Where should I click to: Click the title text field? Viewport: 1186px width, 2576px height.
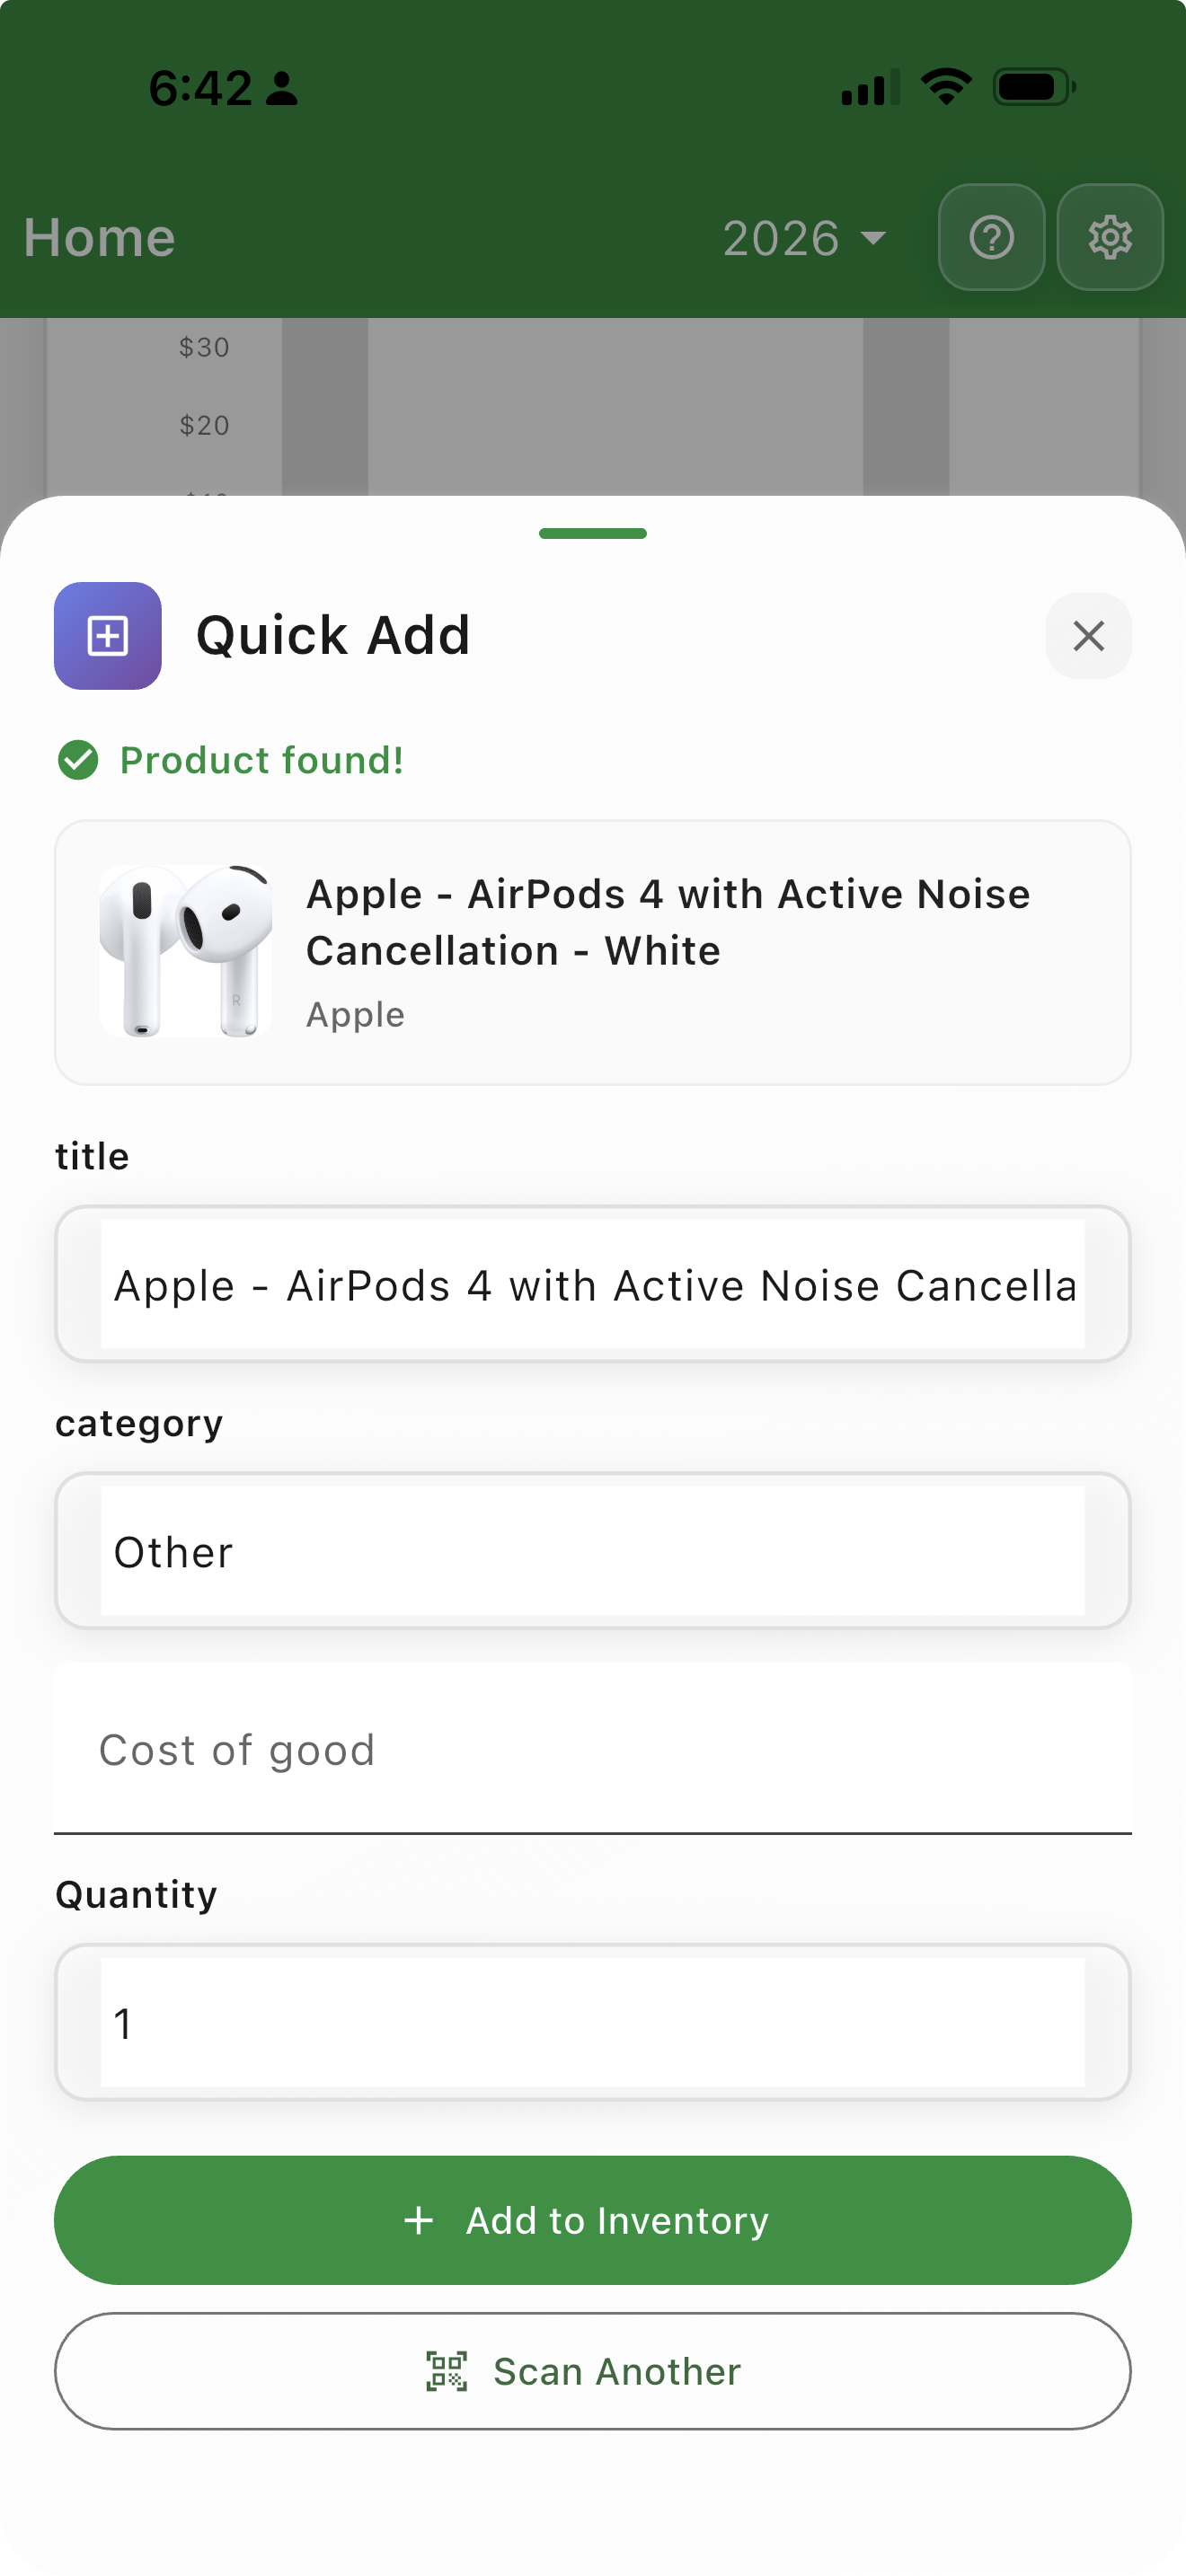(x=592, y=1285)
